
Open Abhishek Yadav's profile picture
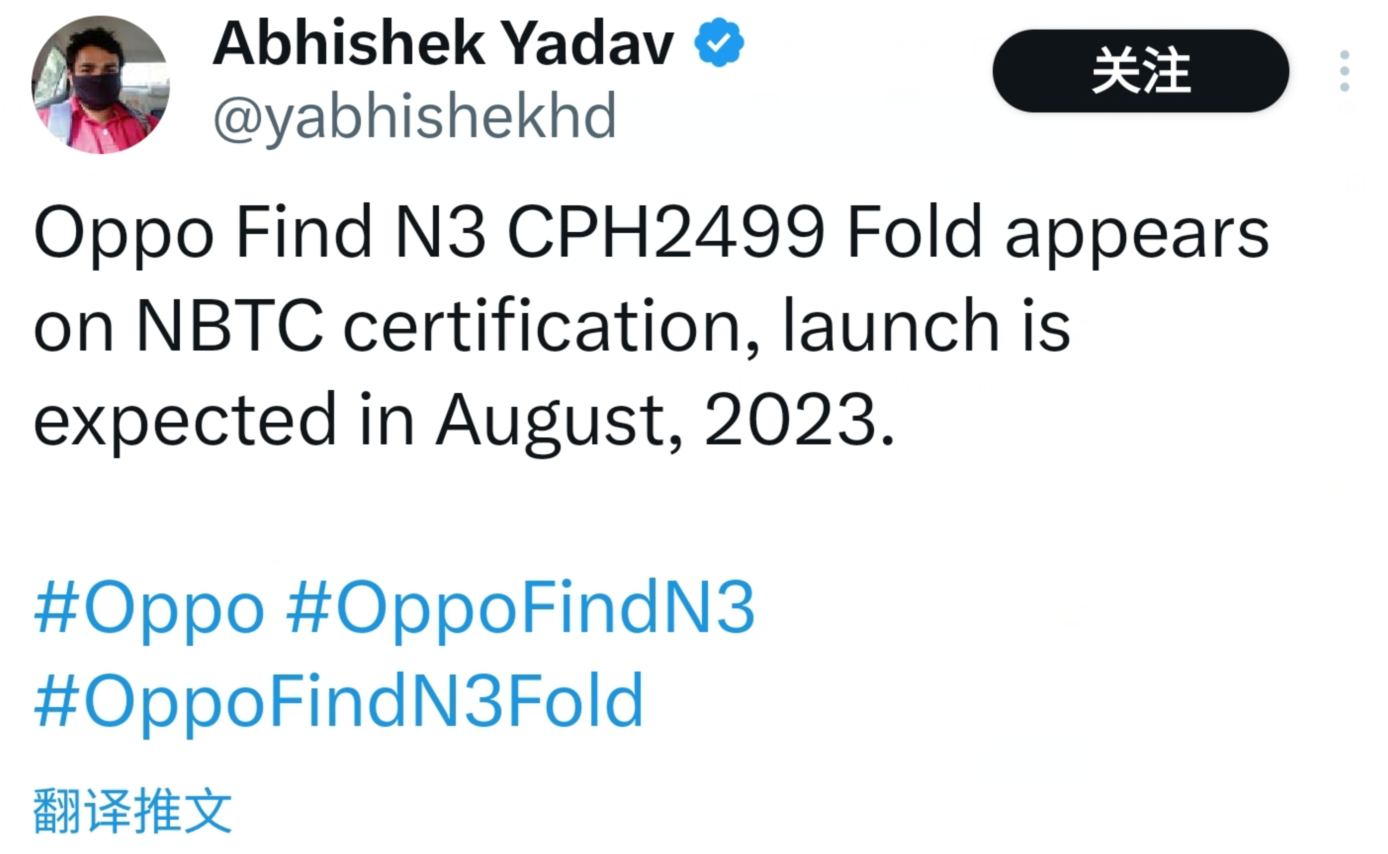coord(100,85)
